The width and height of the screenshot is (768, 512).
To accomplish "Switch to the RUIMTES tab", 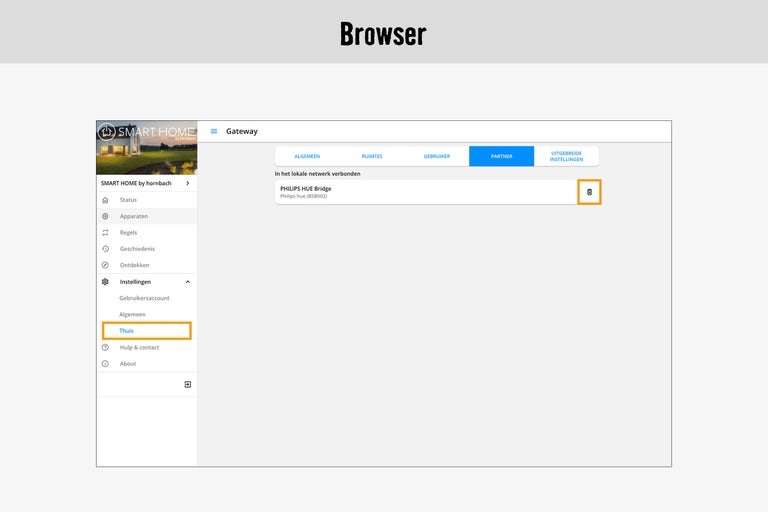I will [x=372, y=156].
